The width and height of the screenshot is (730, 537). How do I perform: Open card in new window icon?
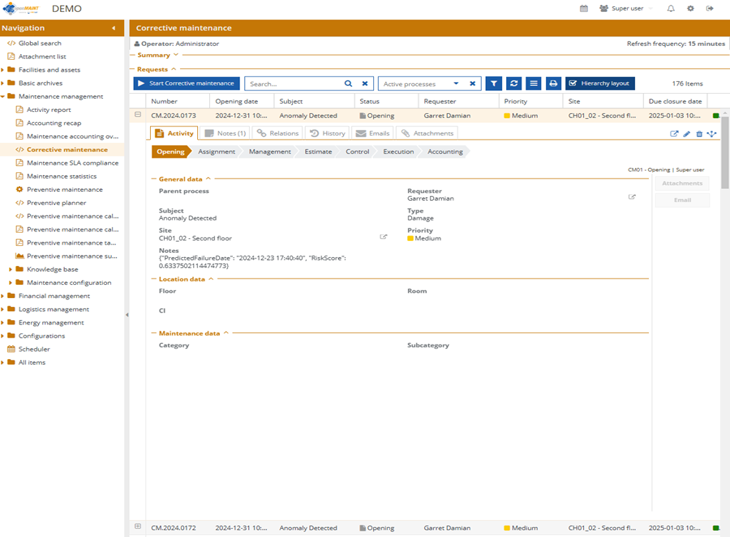click(x=674, y=134)
